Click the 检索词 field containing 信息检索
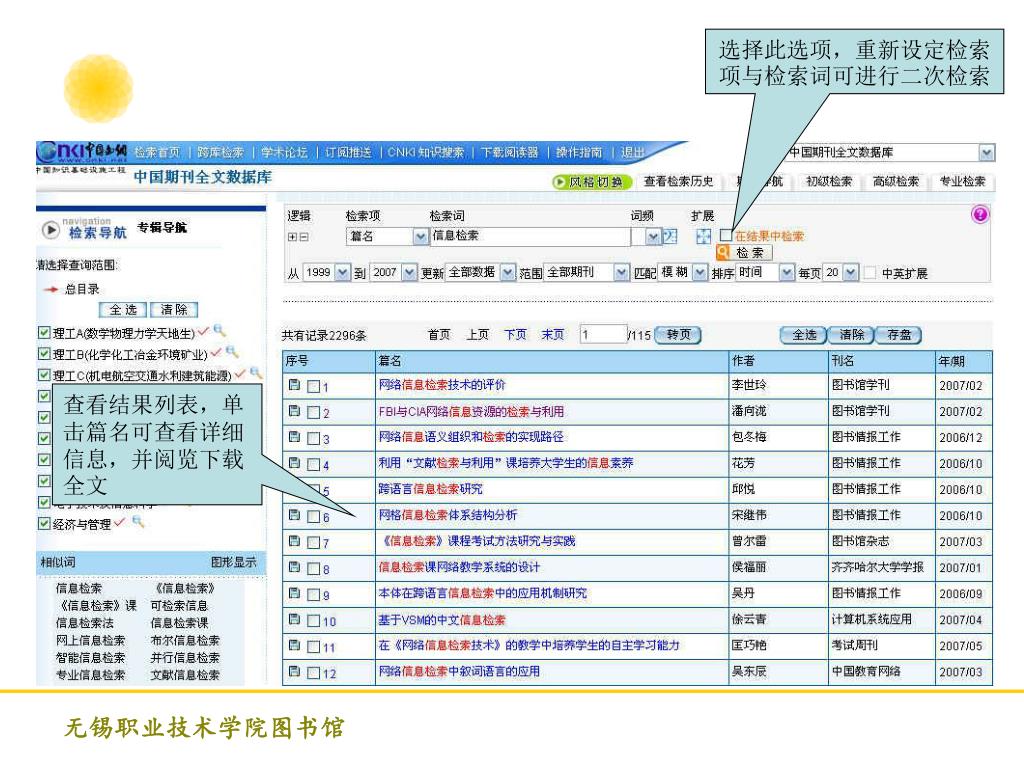The image size is (1024, 768). (x=530, y=236)
